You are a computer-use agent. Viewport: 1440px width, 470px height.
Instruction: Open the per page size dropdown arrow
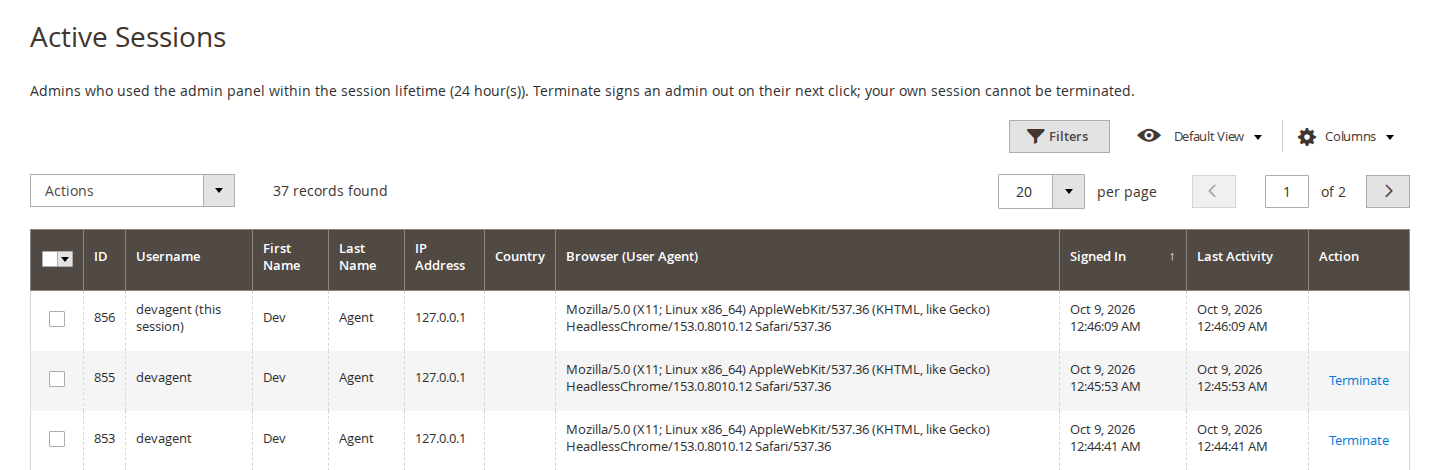tap(1068, 192)
